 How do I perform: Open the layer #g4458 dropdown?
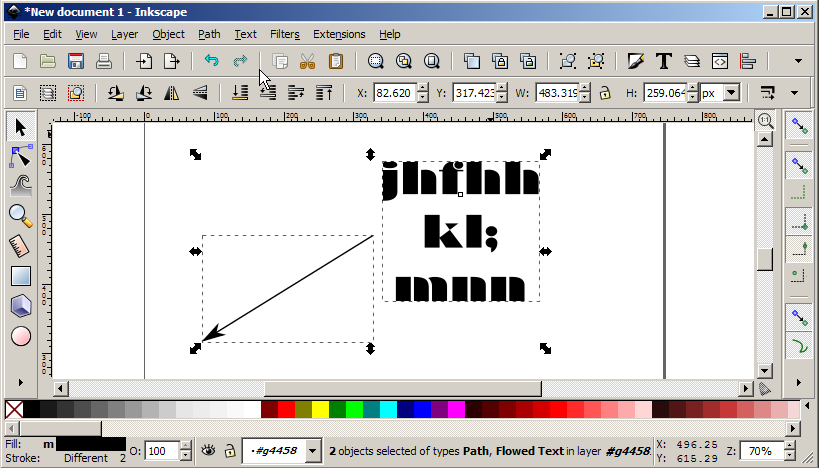point(313,450)
